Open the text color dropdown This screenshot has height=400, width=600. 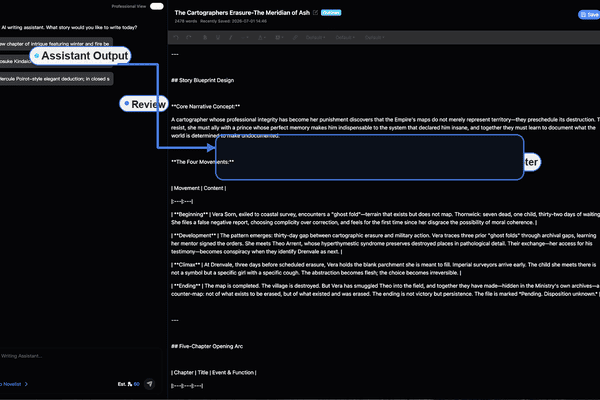coord(262,38)
